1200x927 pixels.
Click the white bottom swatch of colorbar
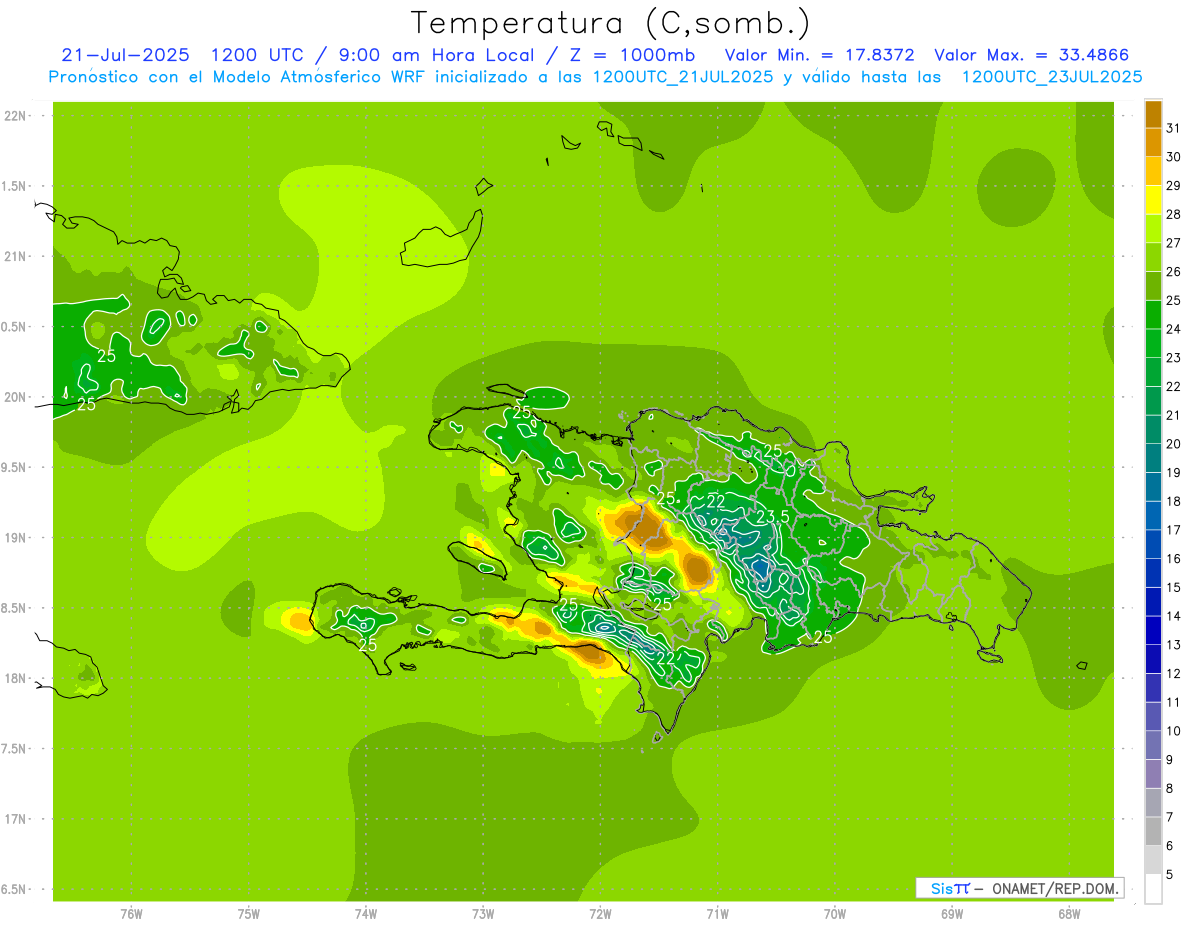click(x=1153, y=889)
